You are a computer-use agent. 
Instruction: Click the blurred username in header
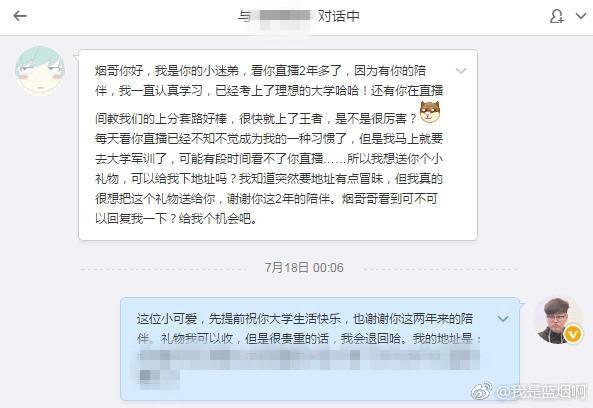point(285,16)
